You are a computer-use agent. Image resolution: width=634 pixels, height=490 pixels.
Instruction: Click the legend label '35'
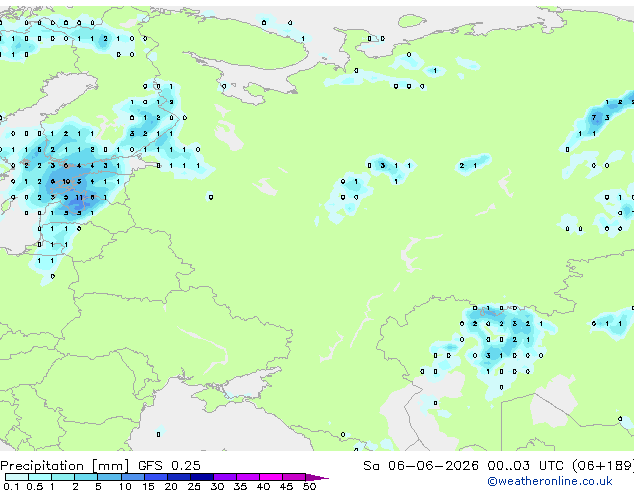click(x=240, y=486)
